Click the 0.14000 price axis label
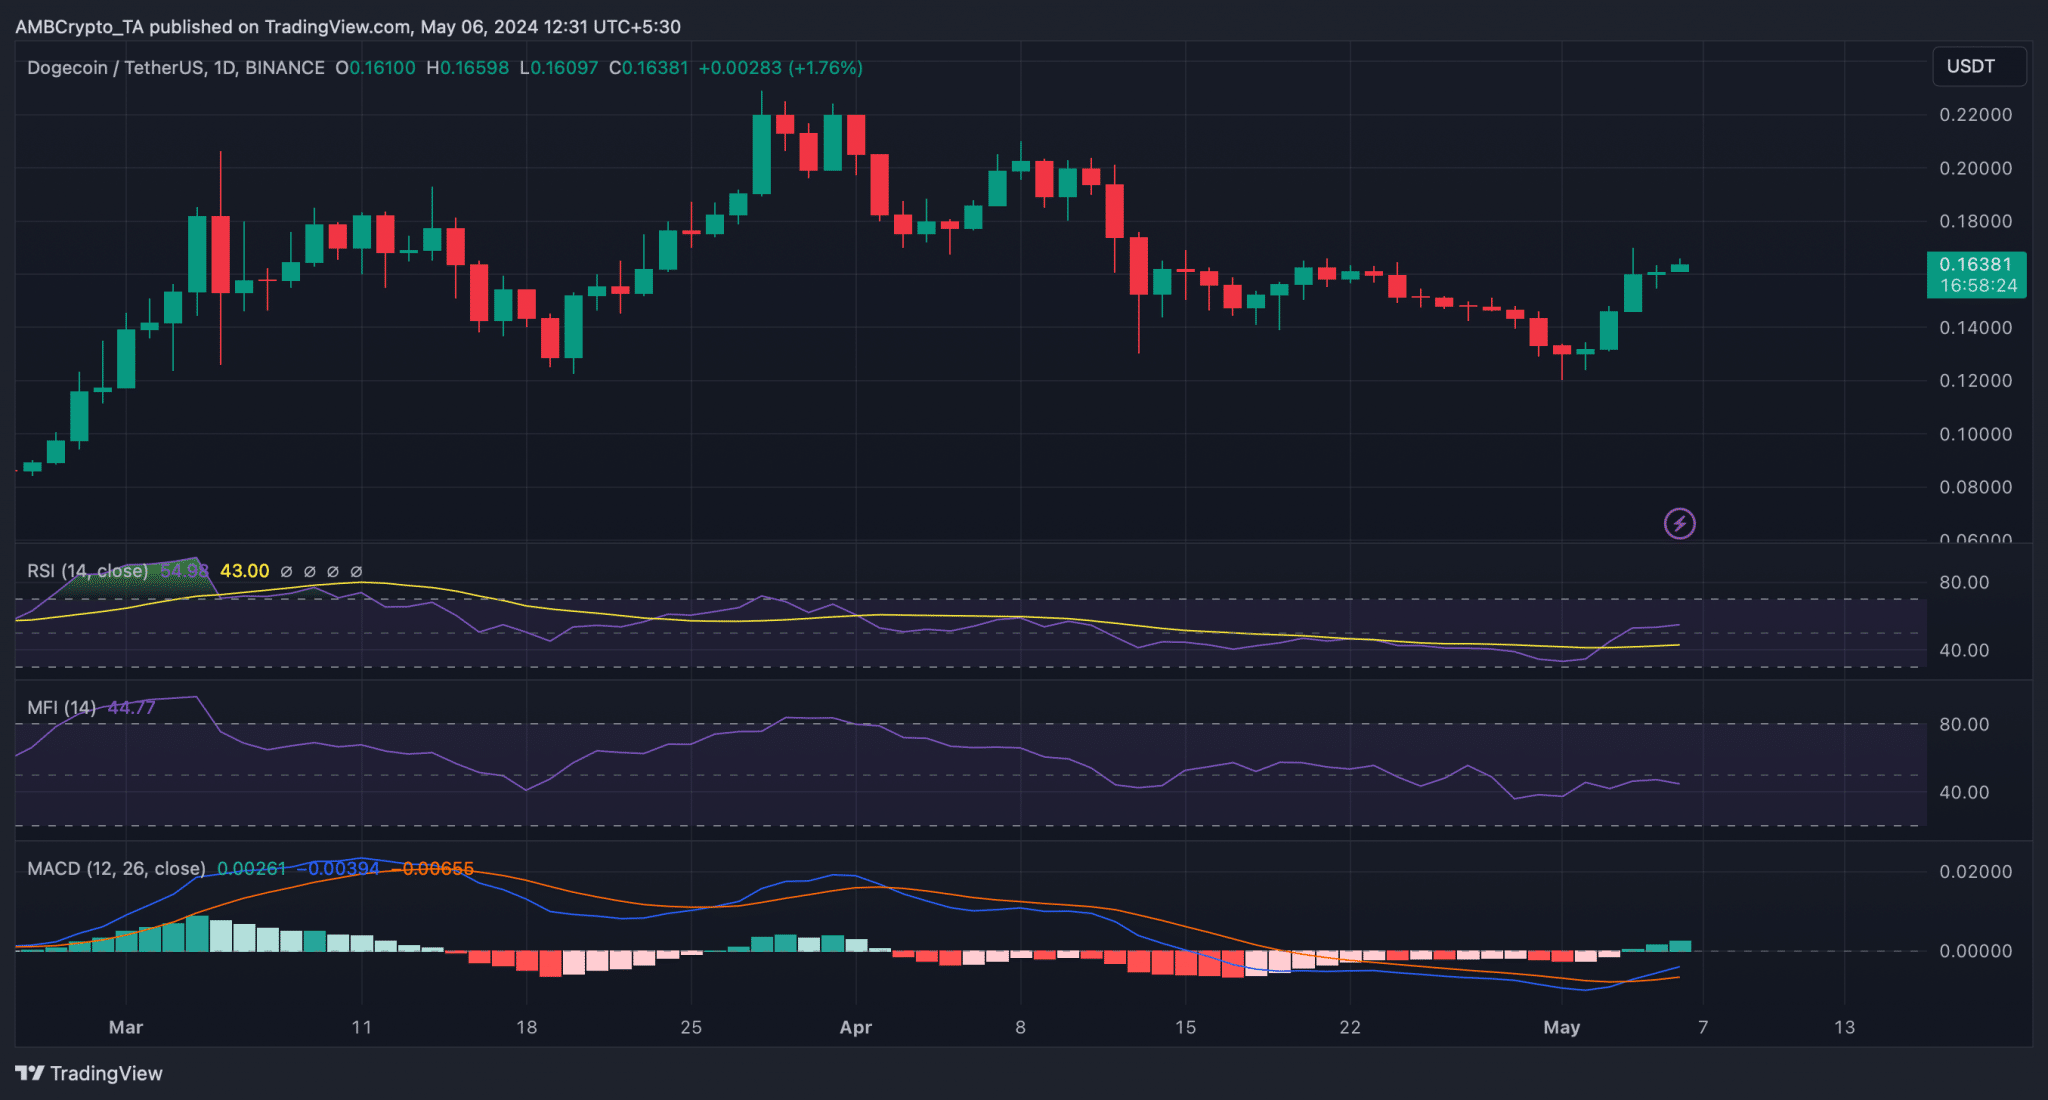This screenshot has height=1100, width=2048. [1975, 328]
